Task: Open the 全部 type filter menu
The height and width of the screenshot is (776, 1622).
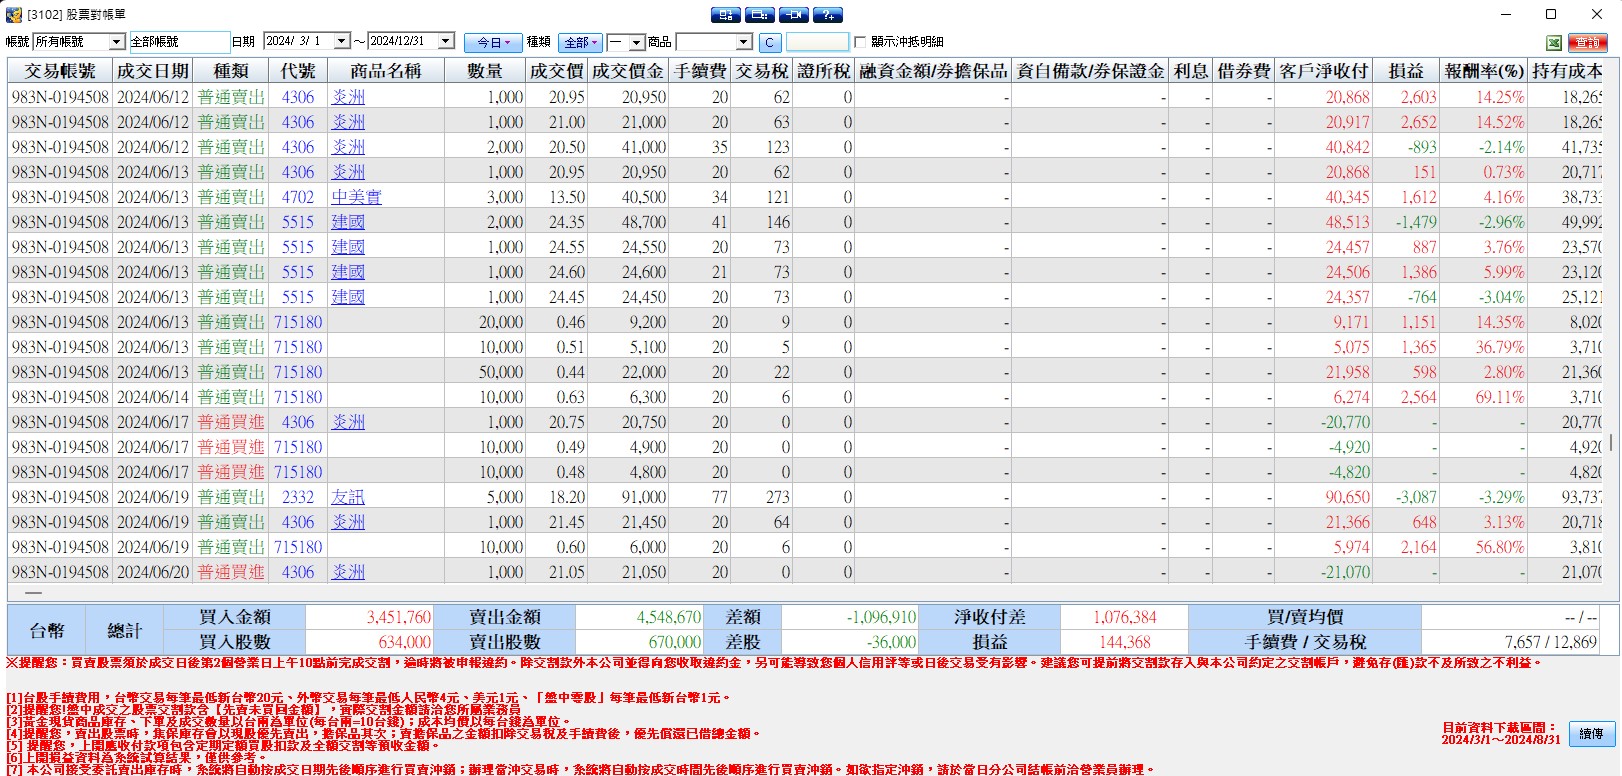Action: [581, 42]
